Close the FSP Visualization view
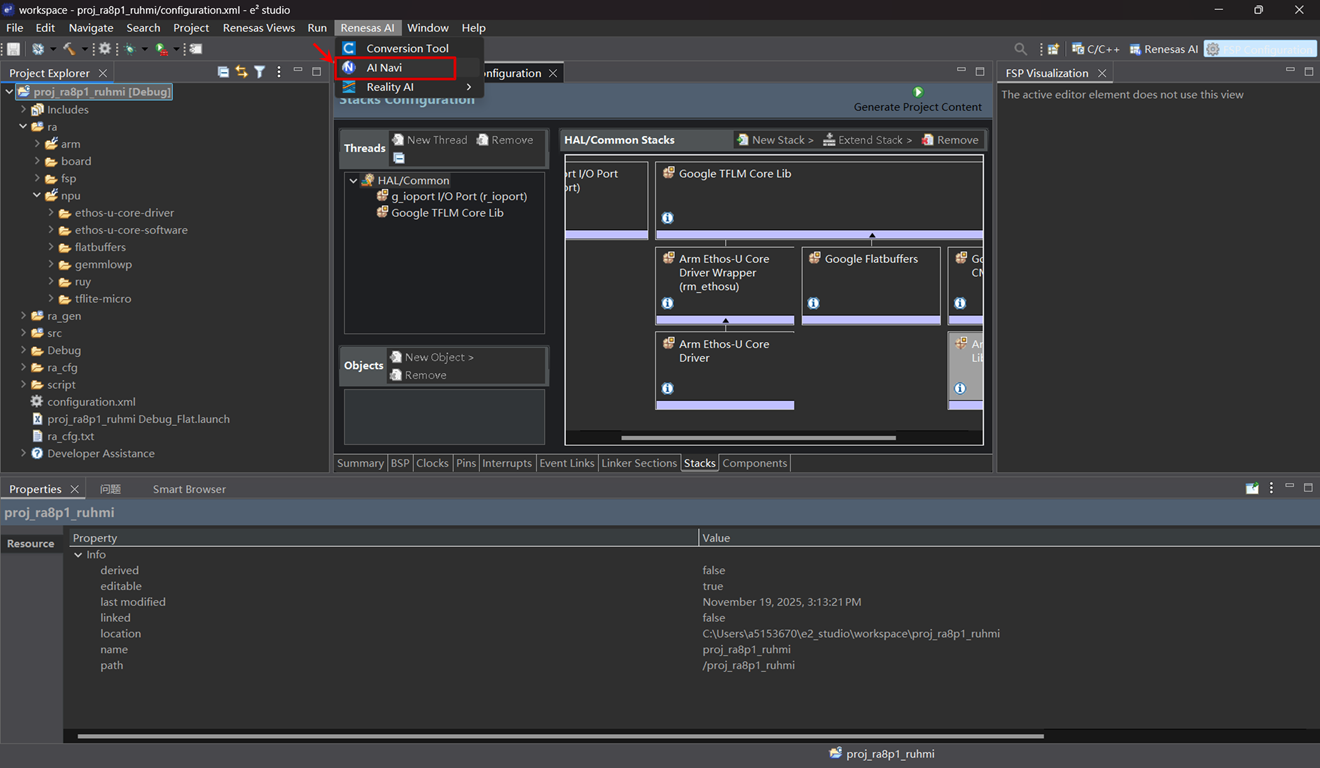The height and width of the screenshot is (768, 1320). point(1102,73)
